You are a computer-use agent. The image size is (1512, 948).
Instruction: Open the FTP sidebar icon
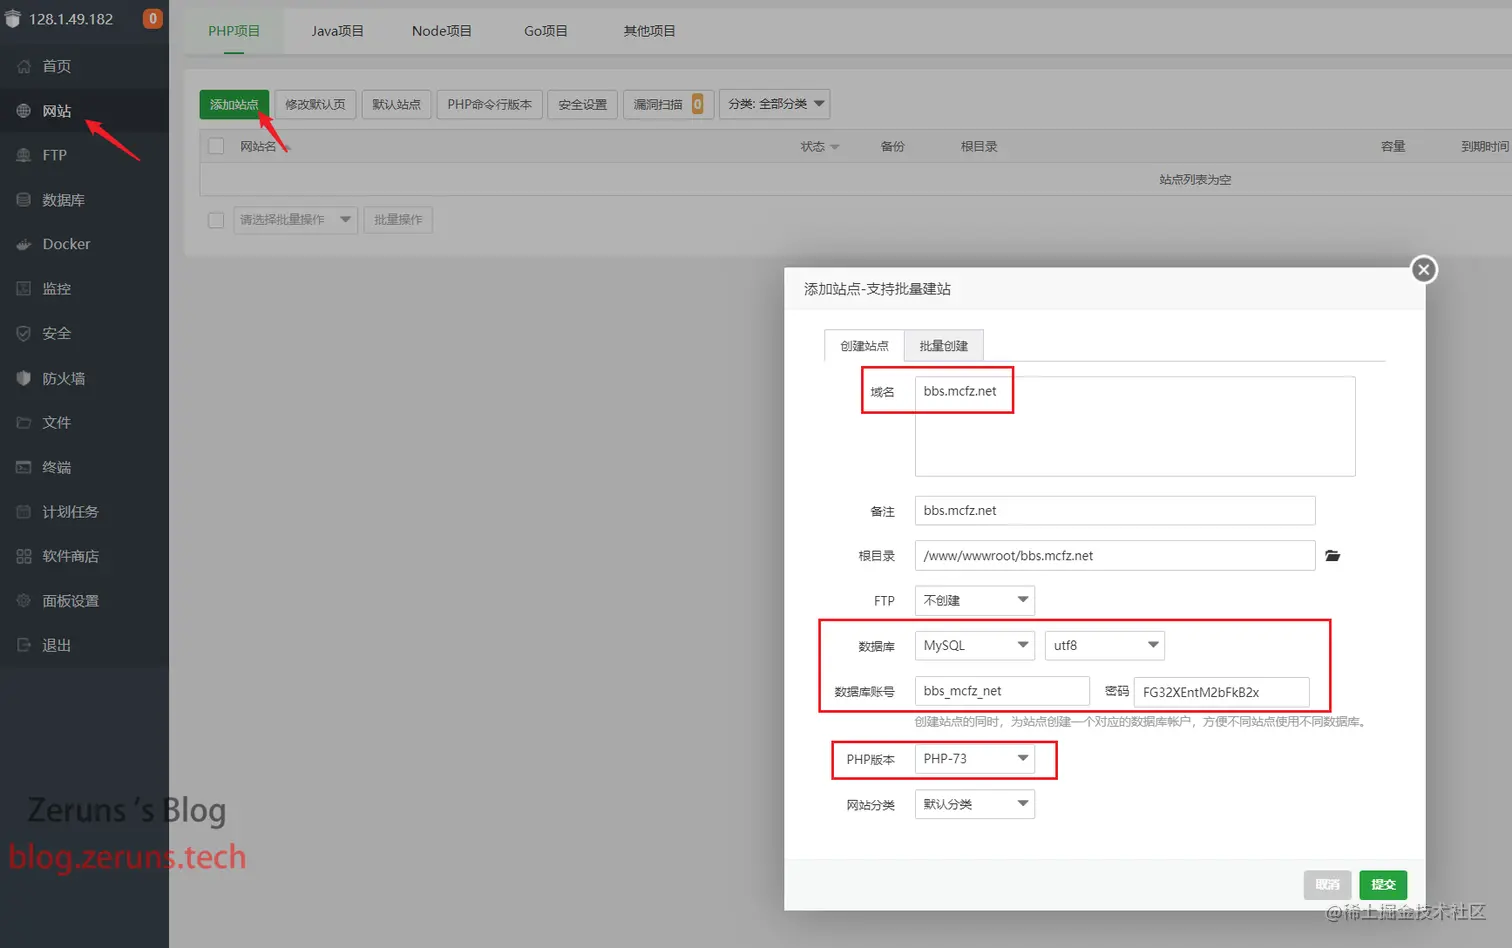click(24, 155)
